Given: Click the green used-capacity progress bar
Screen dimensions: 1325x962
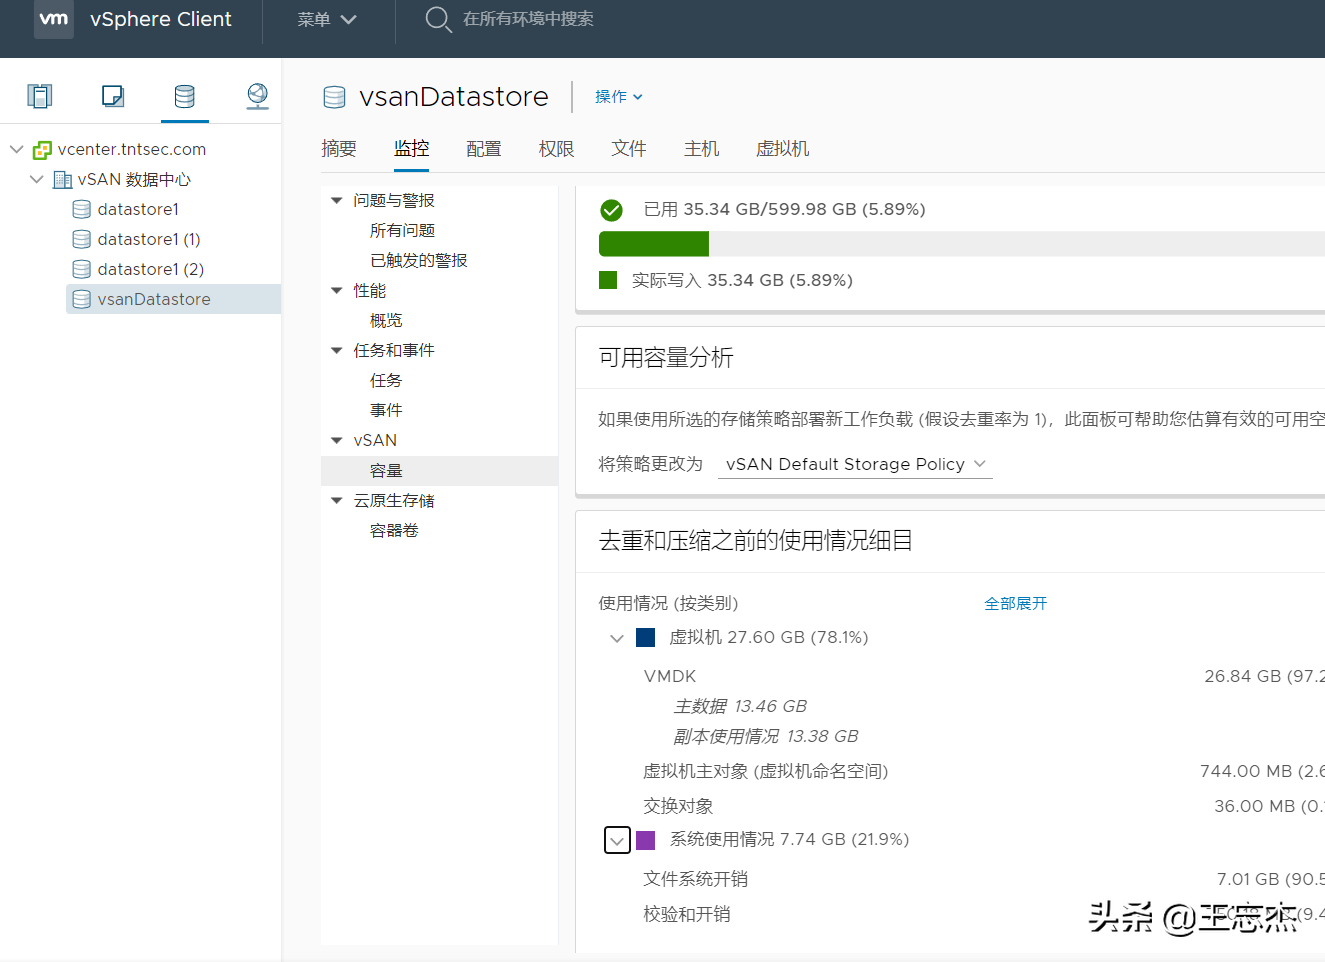Looking at the screenshot, I should (x=654, y=244).
